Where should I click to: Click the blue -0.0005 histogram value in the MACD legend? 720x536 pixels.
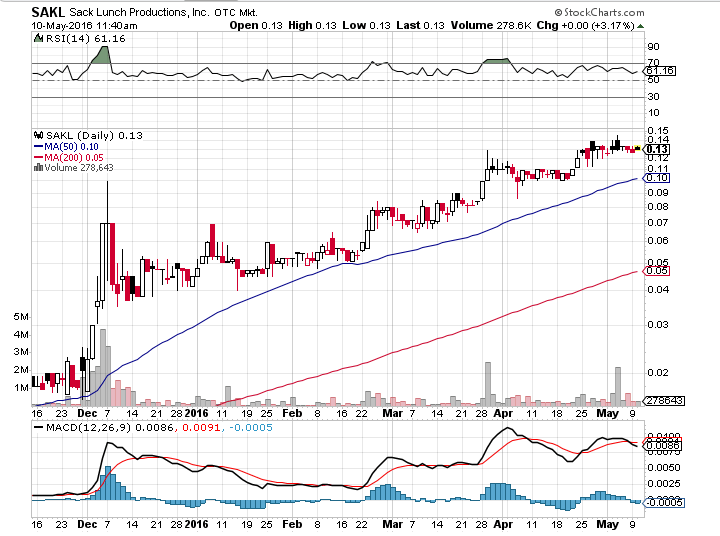(x=250, y=428)
